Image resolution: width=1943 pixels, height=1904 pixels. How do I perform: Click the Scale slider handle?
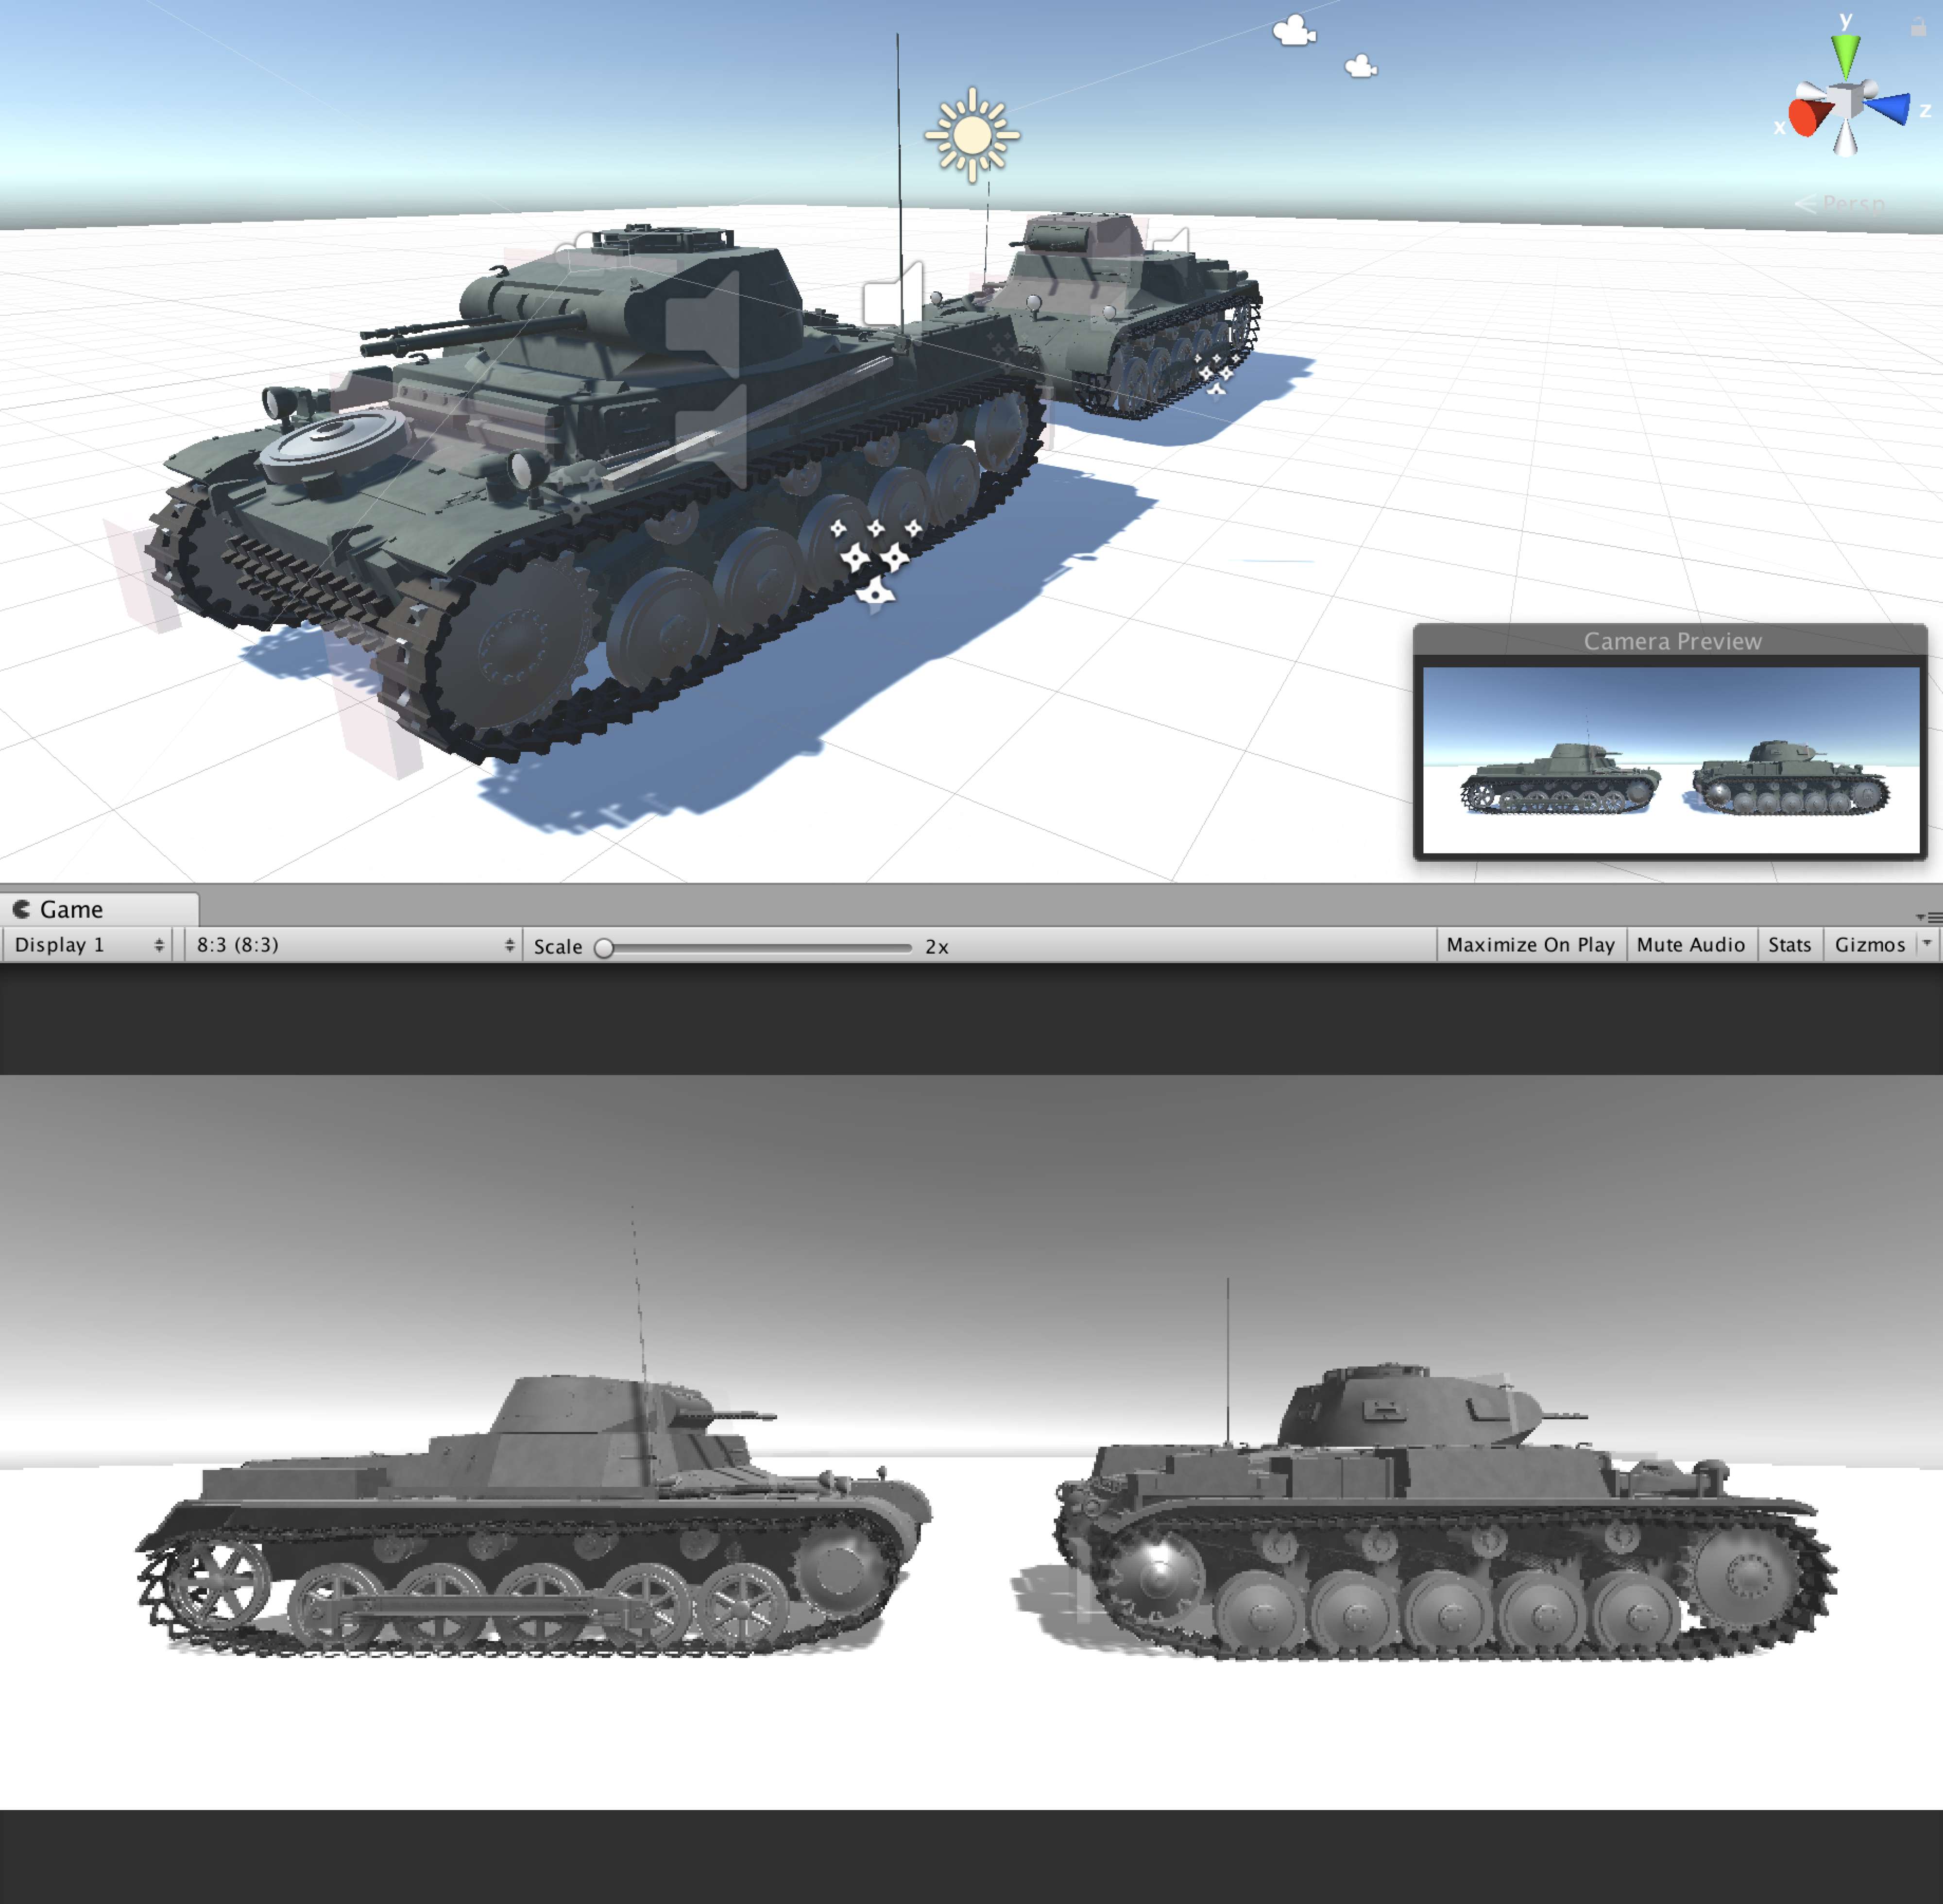(x=604, y=947)
